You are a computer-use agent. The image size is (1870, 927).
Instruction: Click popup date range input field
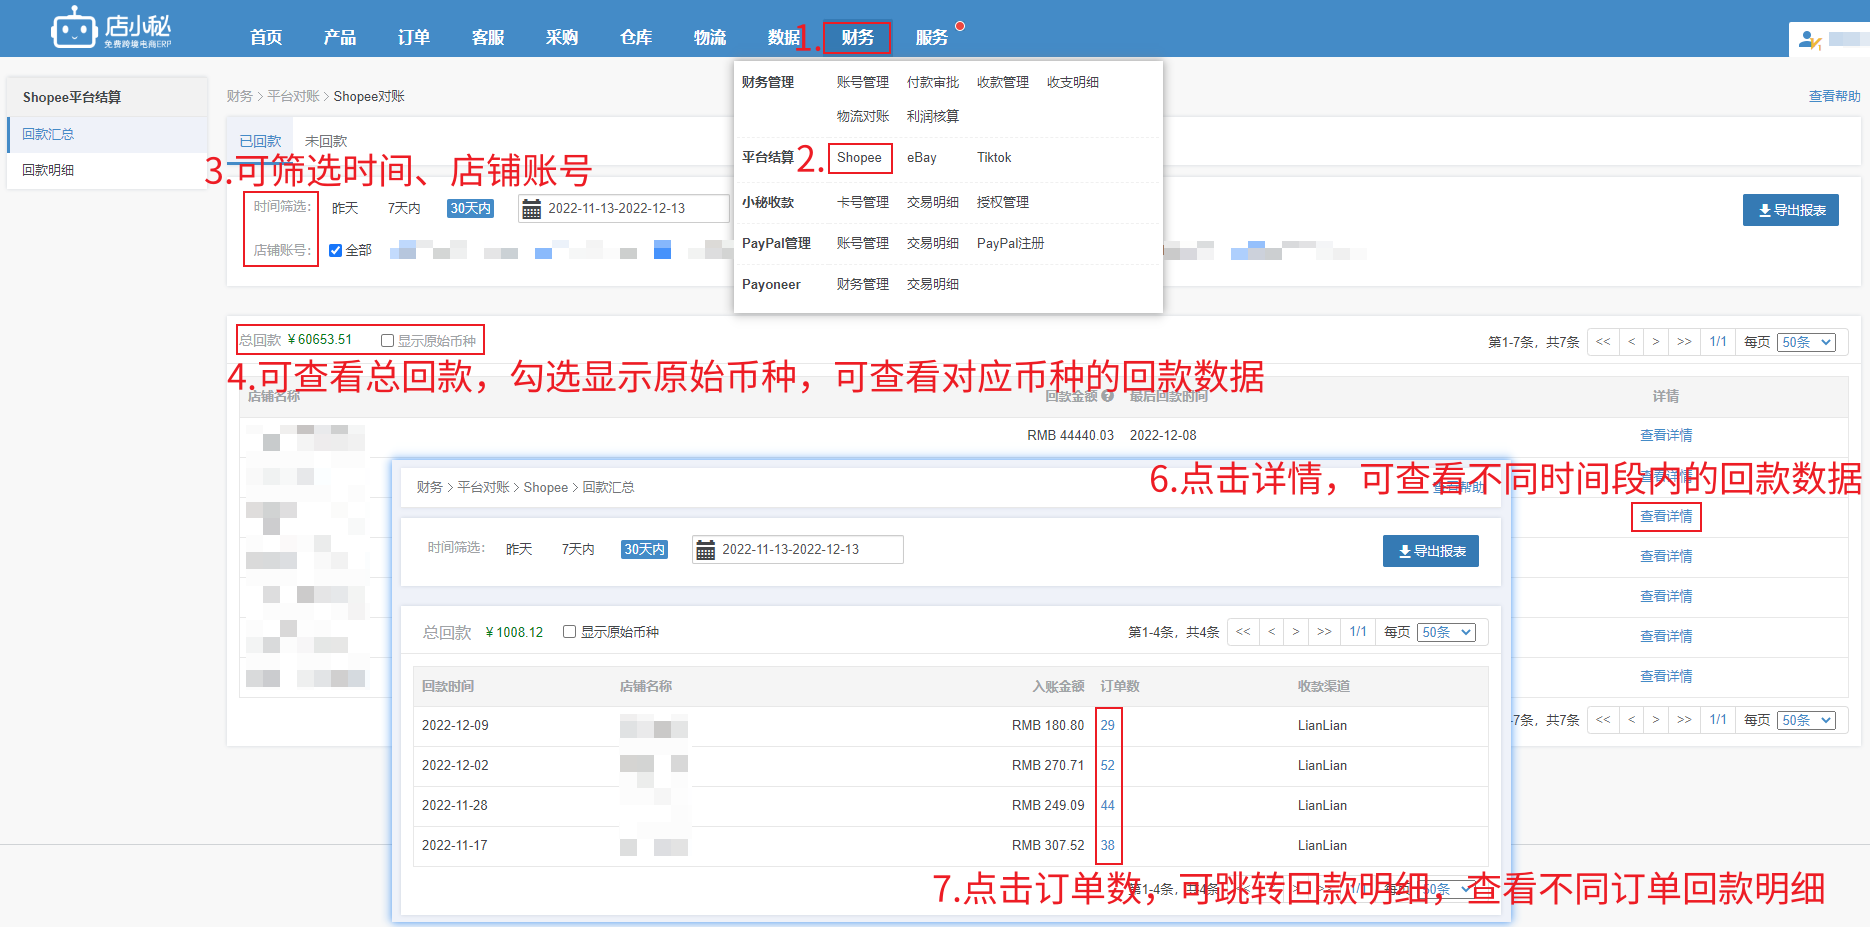[798, 549]
